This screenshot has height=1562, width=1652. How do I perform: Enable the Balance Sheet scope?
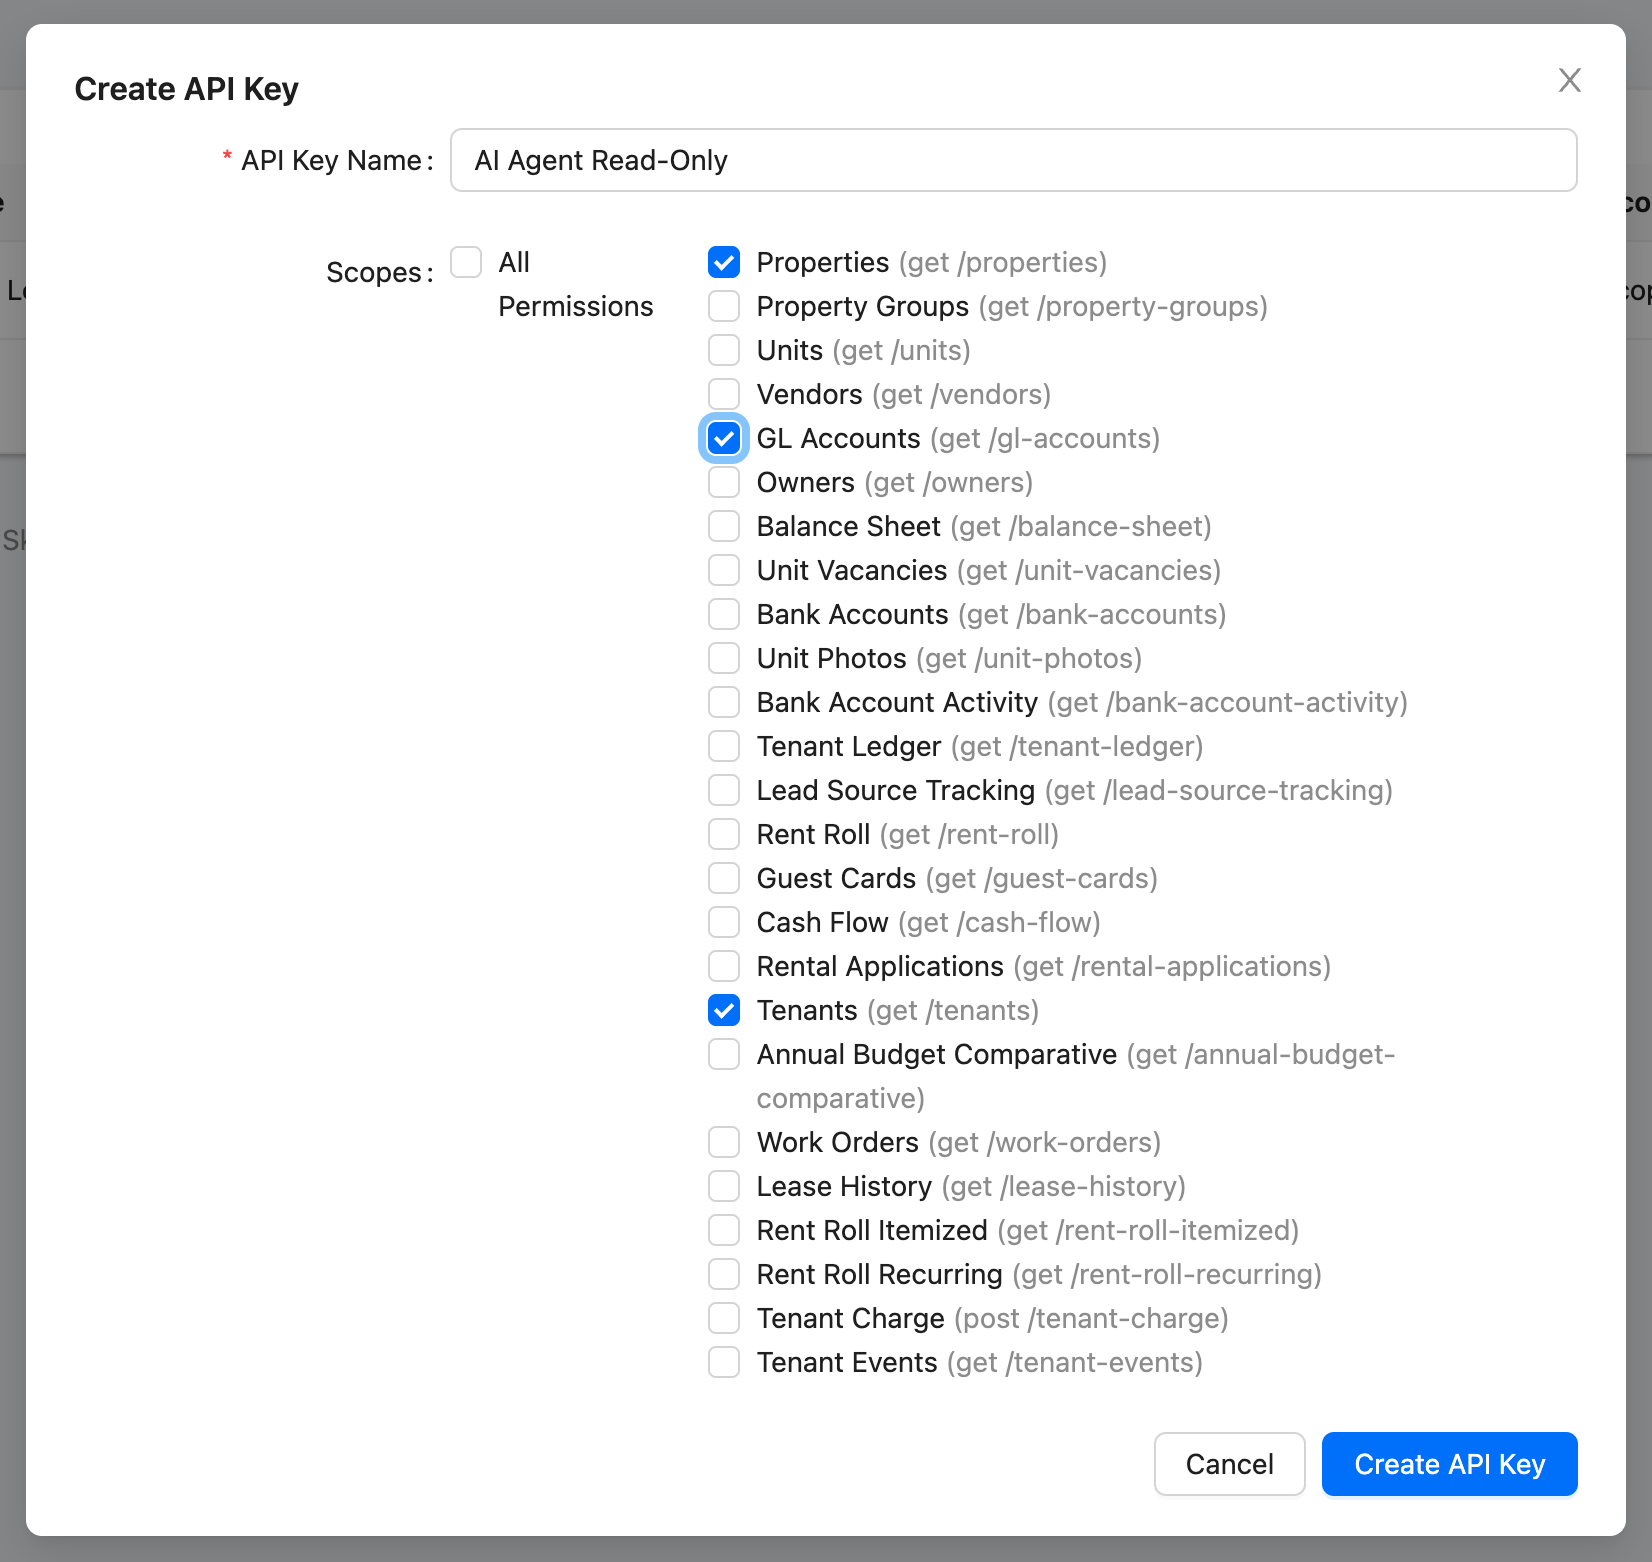tap(724, 526)
